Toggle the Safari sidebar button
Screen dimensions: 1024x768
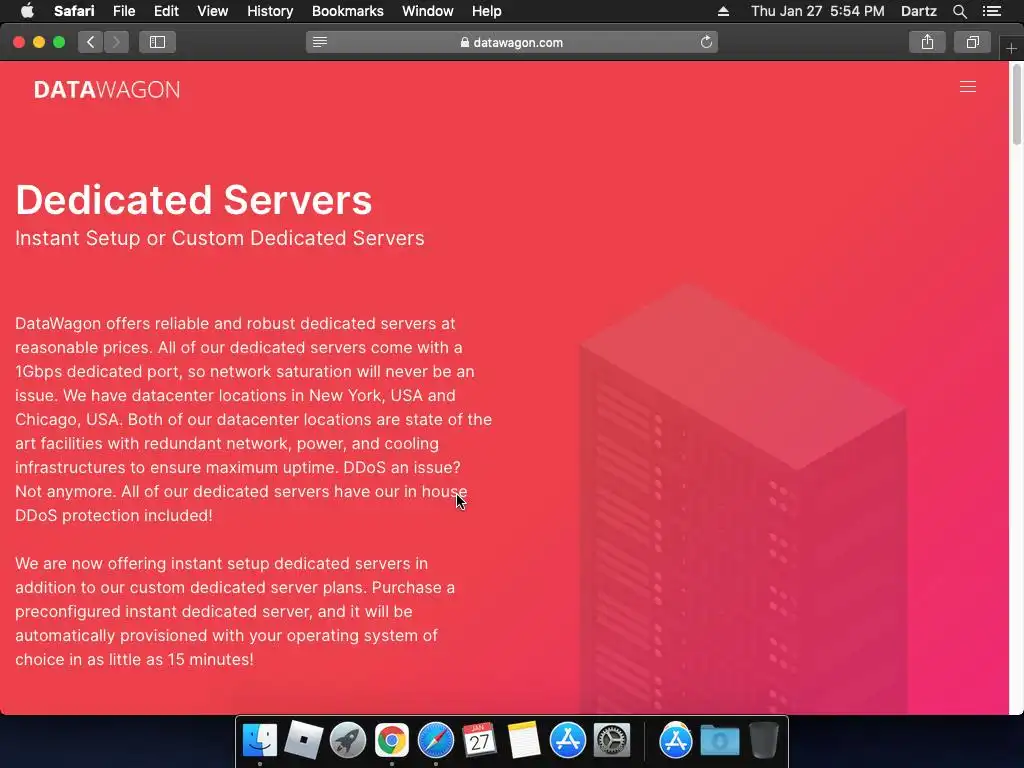pyautogui.click(x=157, y=42)
